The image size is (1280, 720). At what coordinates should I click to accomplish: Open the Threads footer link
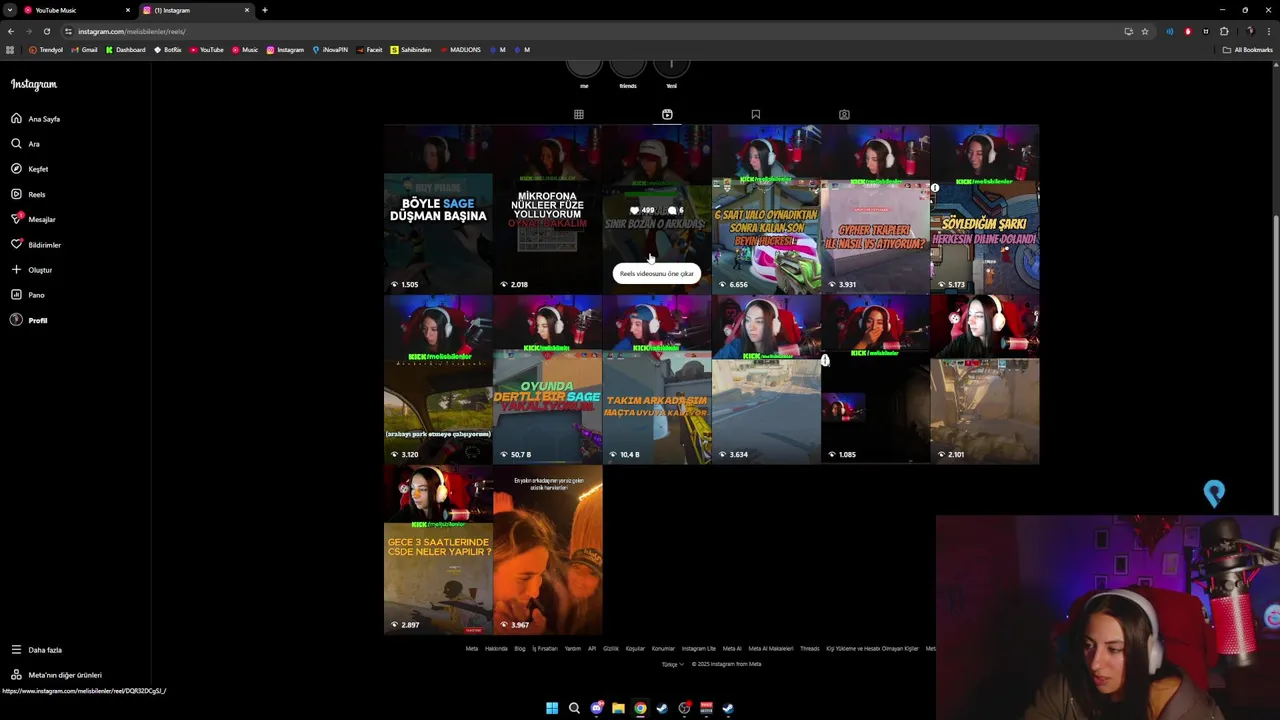[x=809, y=649]
